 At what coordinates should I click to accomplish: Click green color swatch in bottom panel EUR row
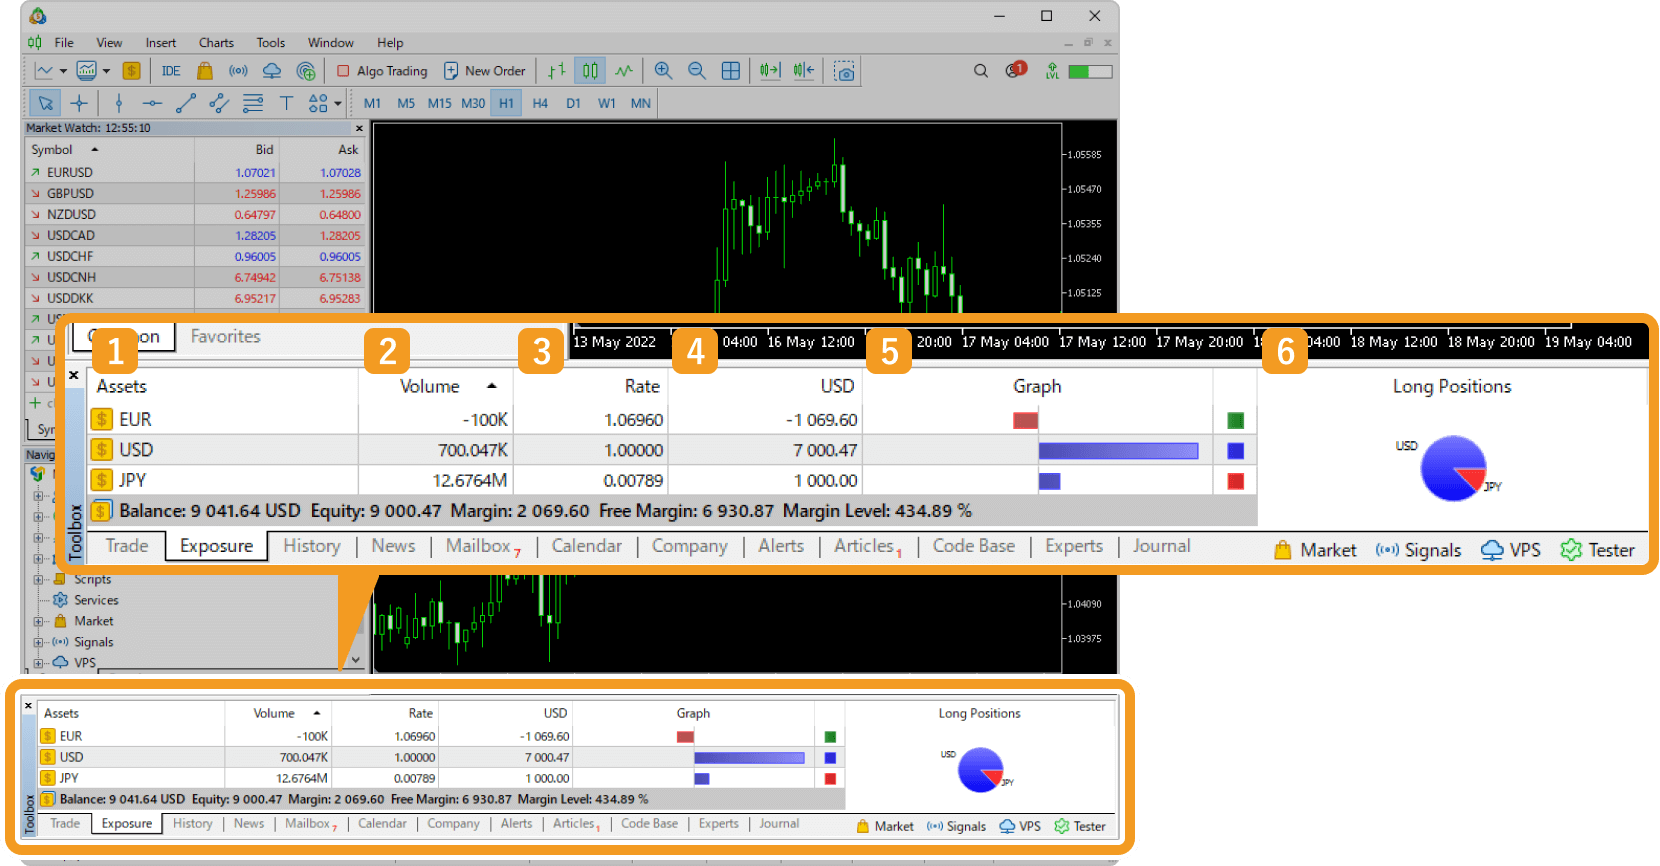point(830,737)
